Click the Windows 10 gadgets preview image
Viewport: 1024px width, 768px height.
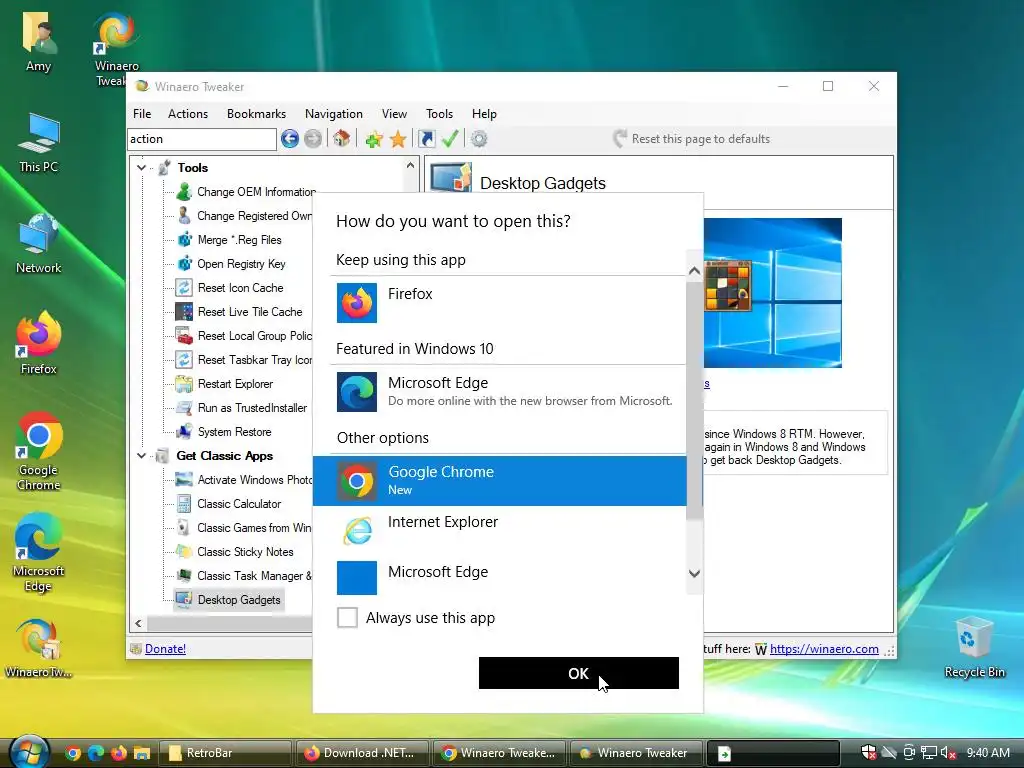773,293
